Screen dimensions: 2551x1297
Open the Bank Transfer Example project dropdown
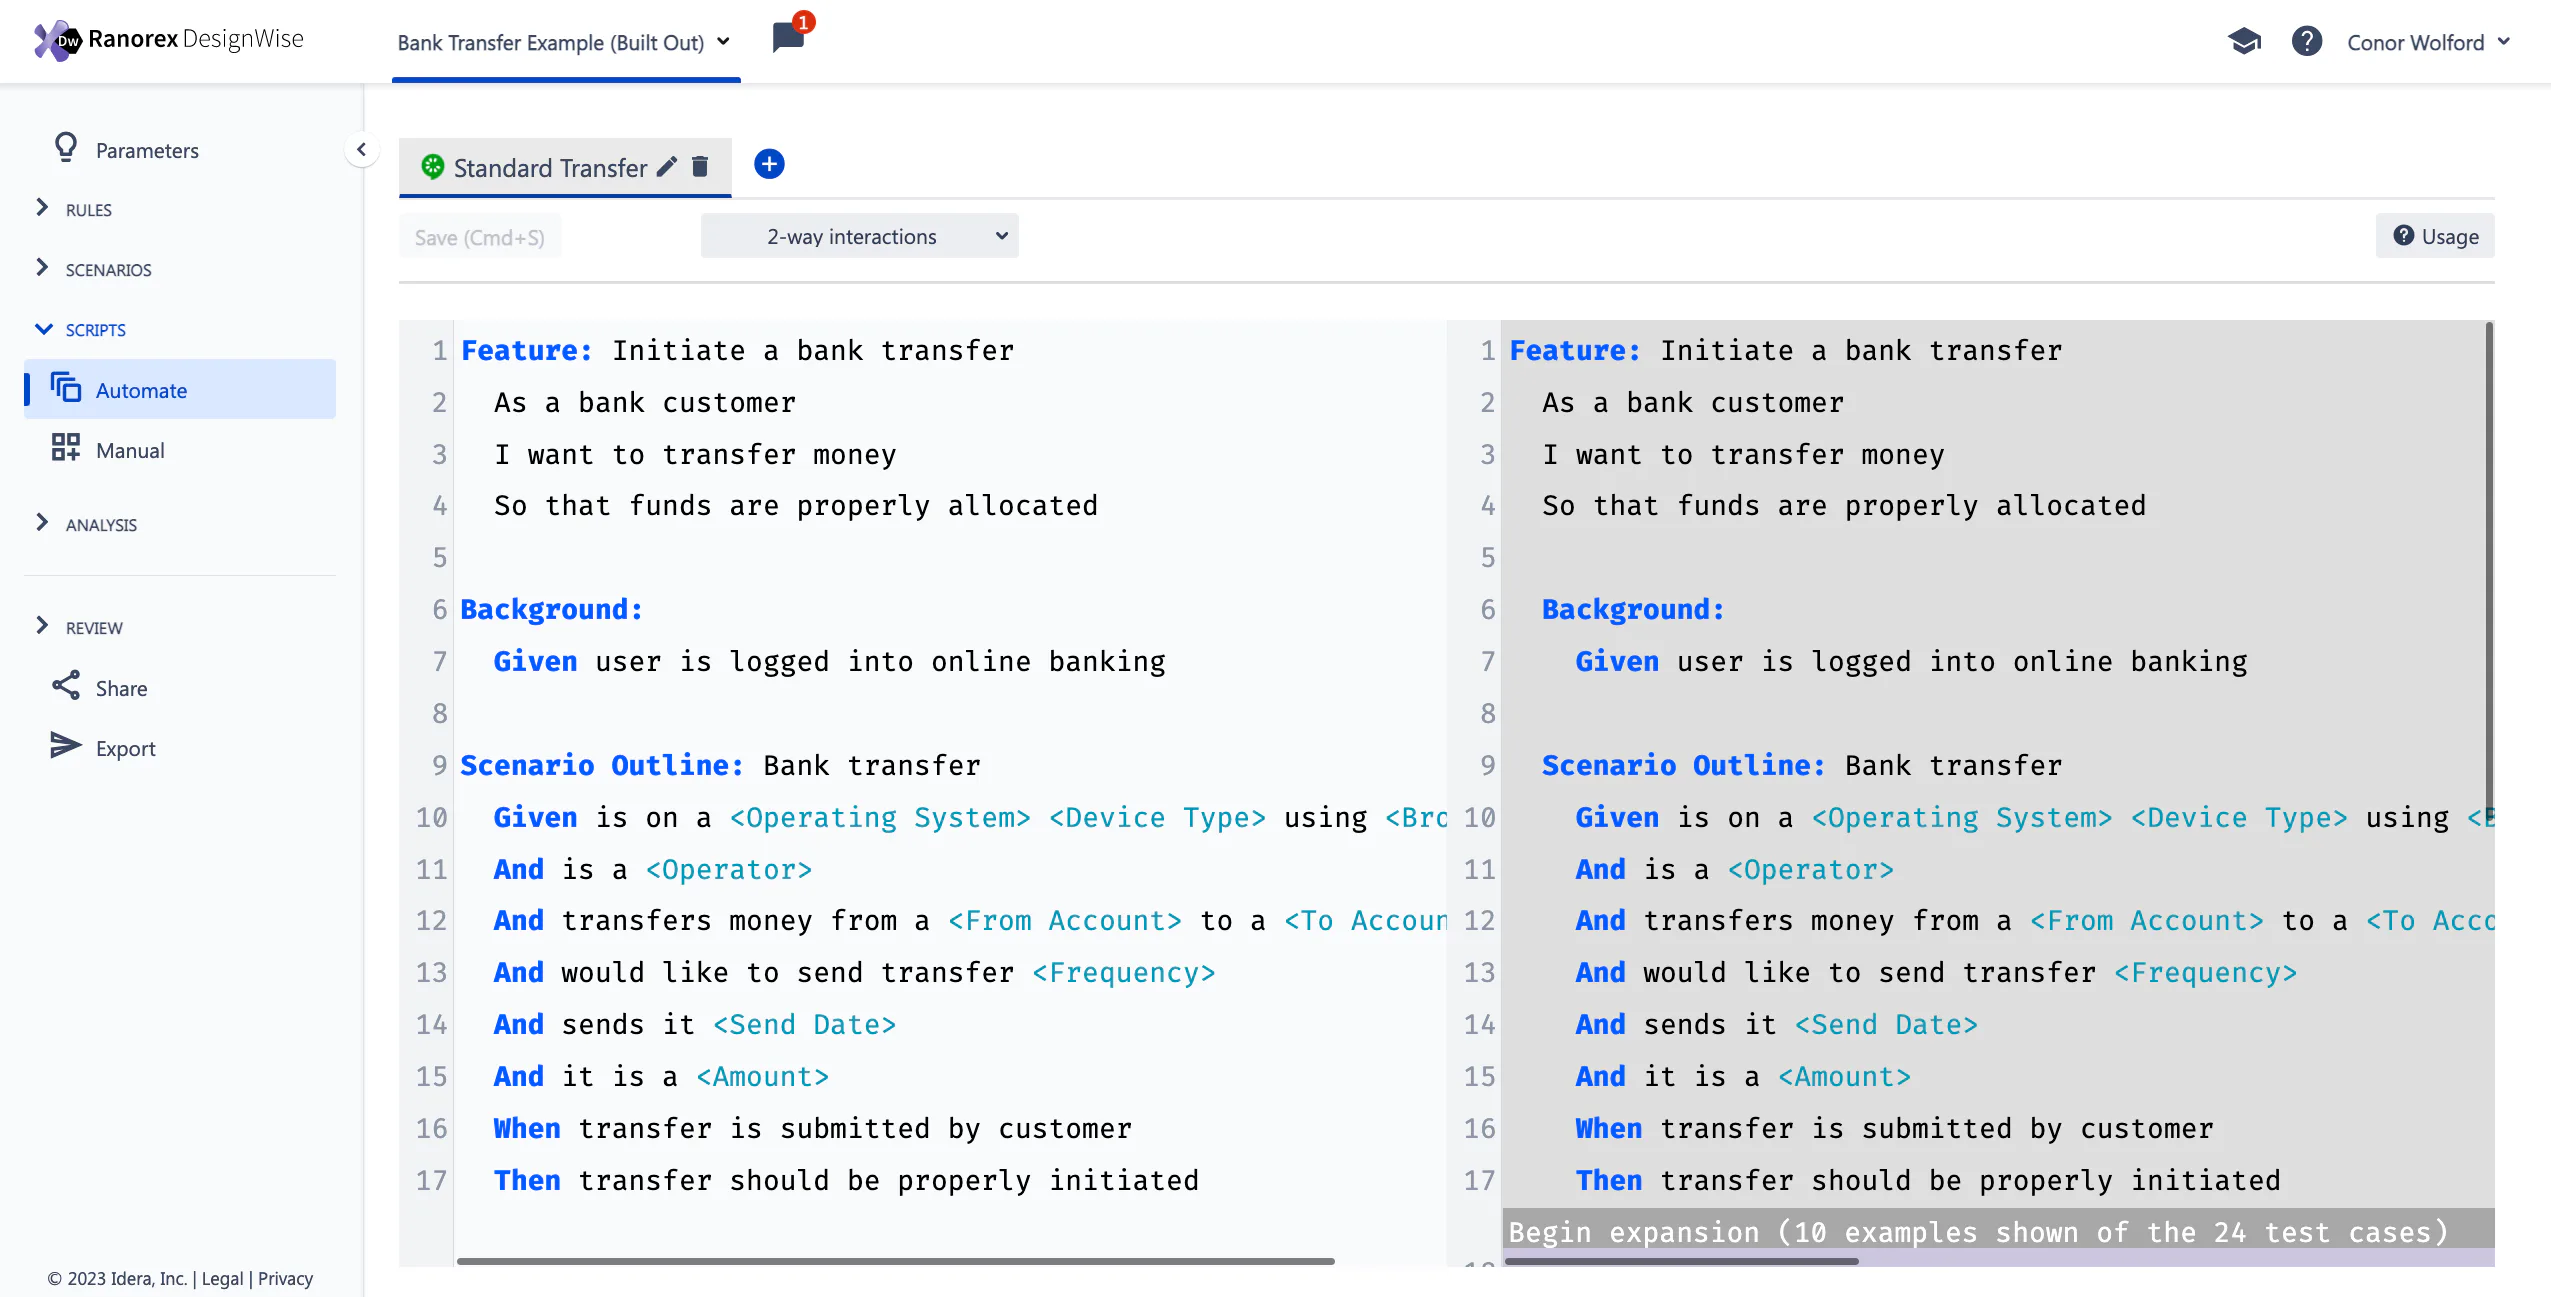[565, 43]
